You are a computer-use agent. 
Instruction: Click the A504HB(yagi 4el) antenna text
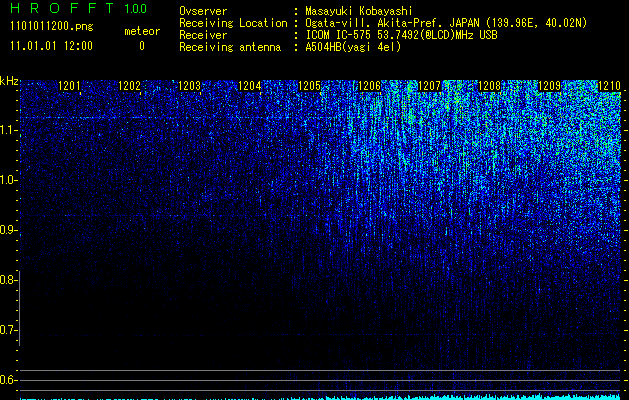pyautogui.click(x=353, y=47)
